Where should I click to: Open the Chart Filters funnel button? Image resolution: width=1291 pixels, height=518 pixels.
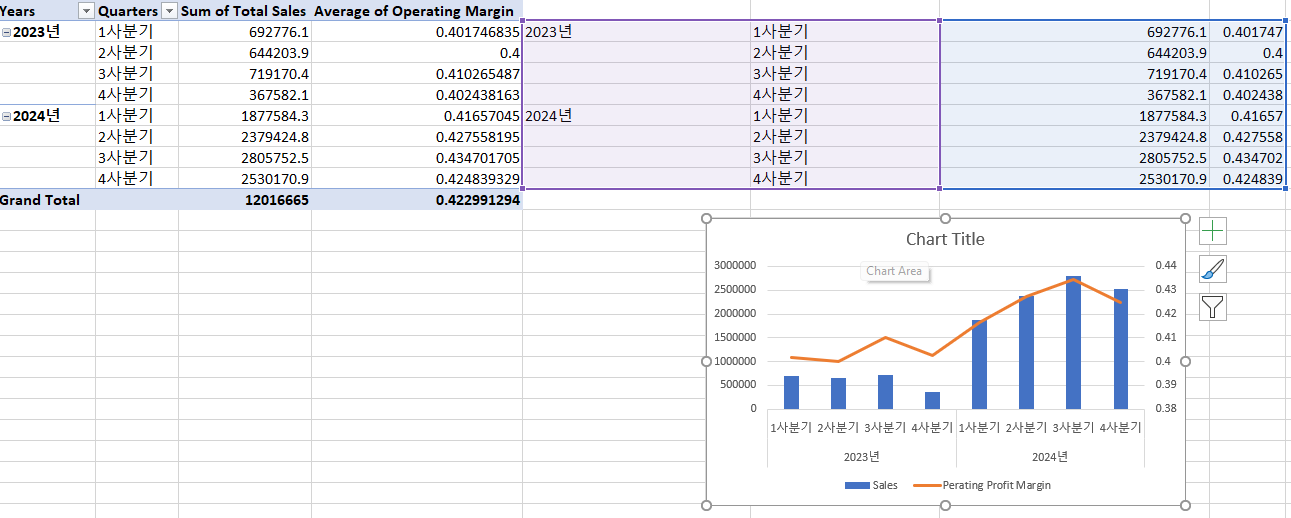[1212, 307]
